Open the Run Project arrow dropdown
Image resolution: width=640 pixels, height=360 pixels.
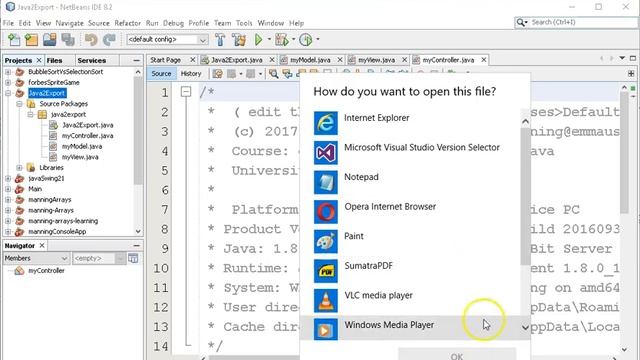coord(269,40)
